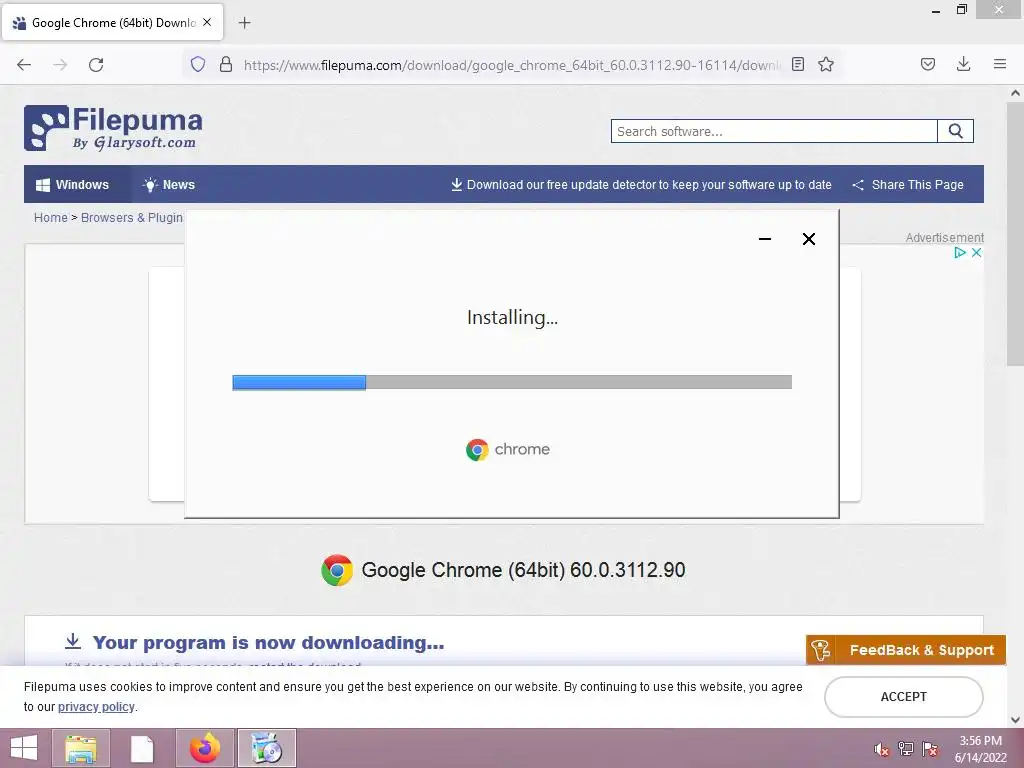Screen dimensions: 1024x768
Task: Switch to Firefox in the taskbar
Action: coord(204,748)
